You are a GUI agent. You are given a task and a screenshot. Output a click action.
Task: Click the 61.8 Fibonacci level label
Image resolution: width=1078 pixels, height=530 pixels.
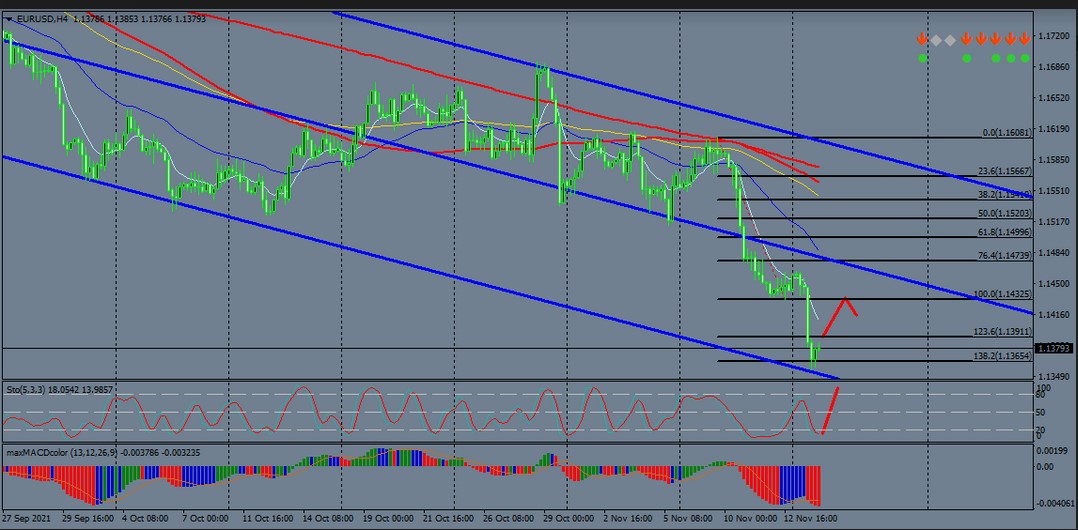[1000, 231]
